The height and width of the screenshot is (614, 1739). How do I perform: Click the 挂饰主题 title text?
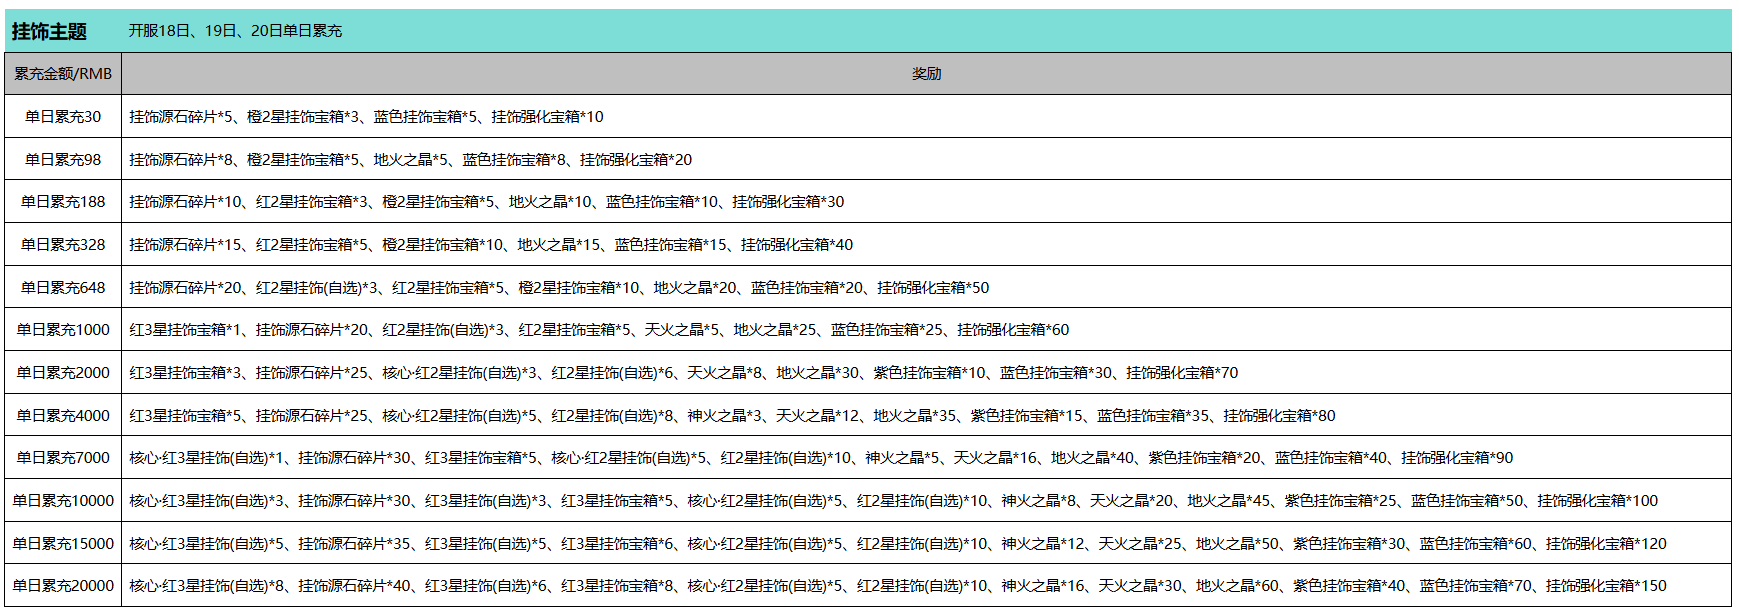pos(49,32)
